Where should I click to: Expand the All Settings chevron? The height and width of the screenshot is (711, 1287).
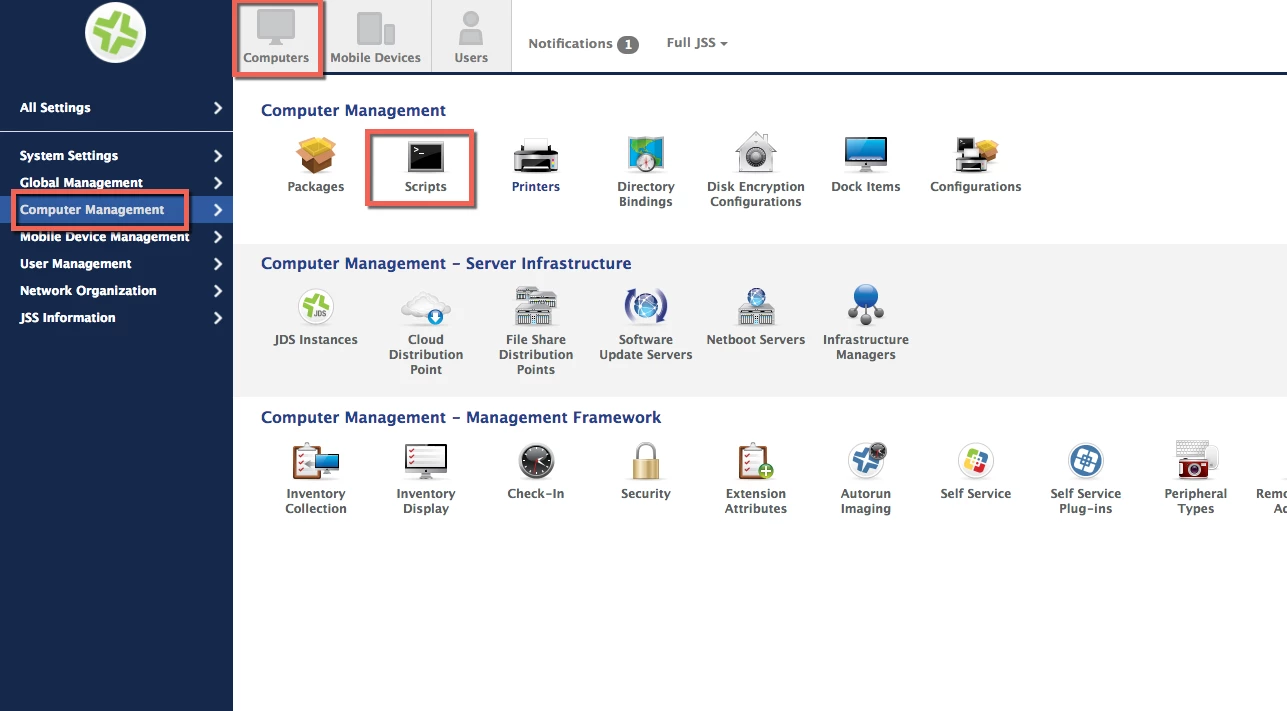[x=218, y=108]
